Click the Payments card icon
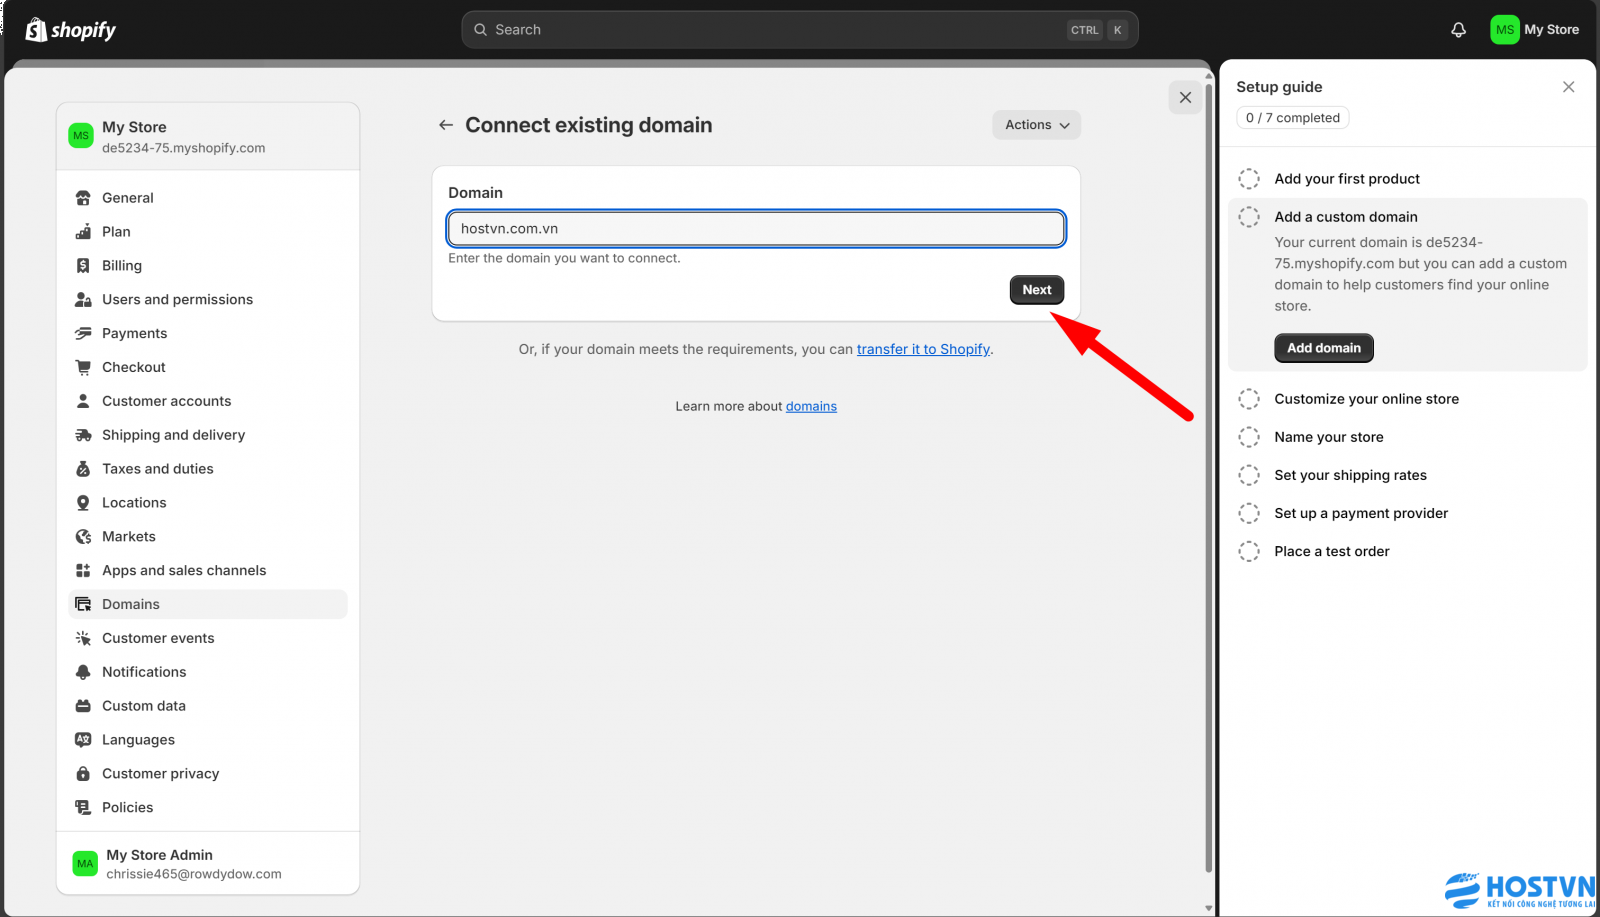 tap(83, 334)
